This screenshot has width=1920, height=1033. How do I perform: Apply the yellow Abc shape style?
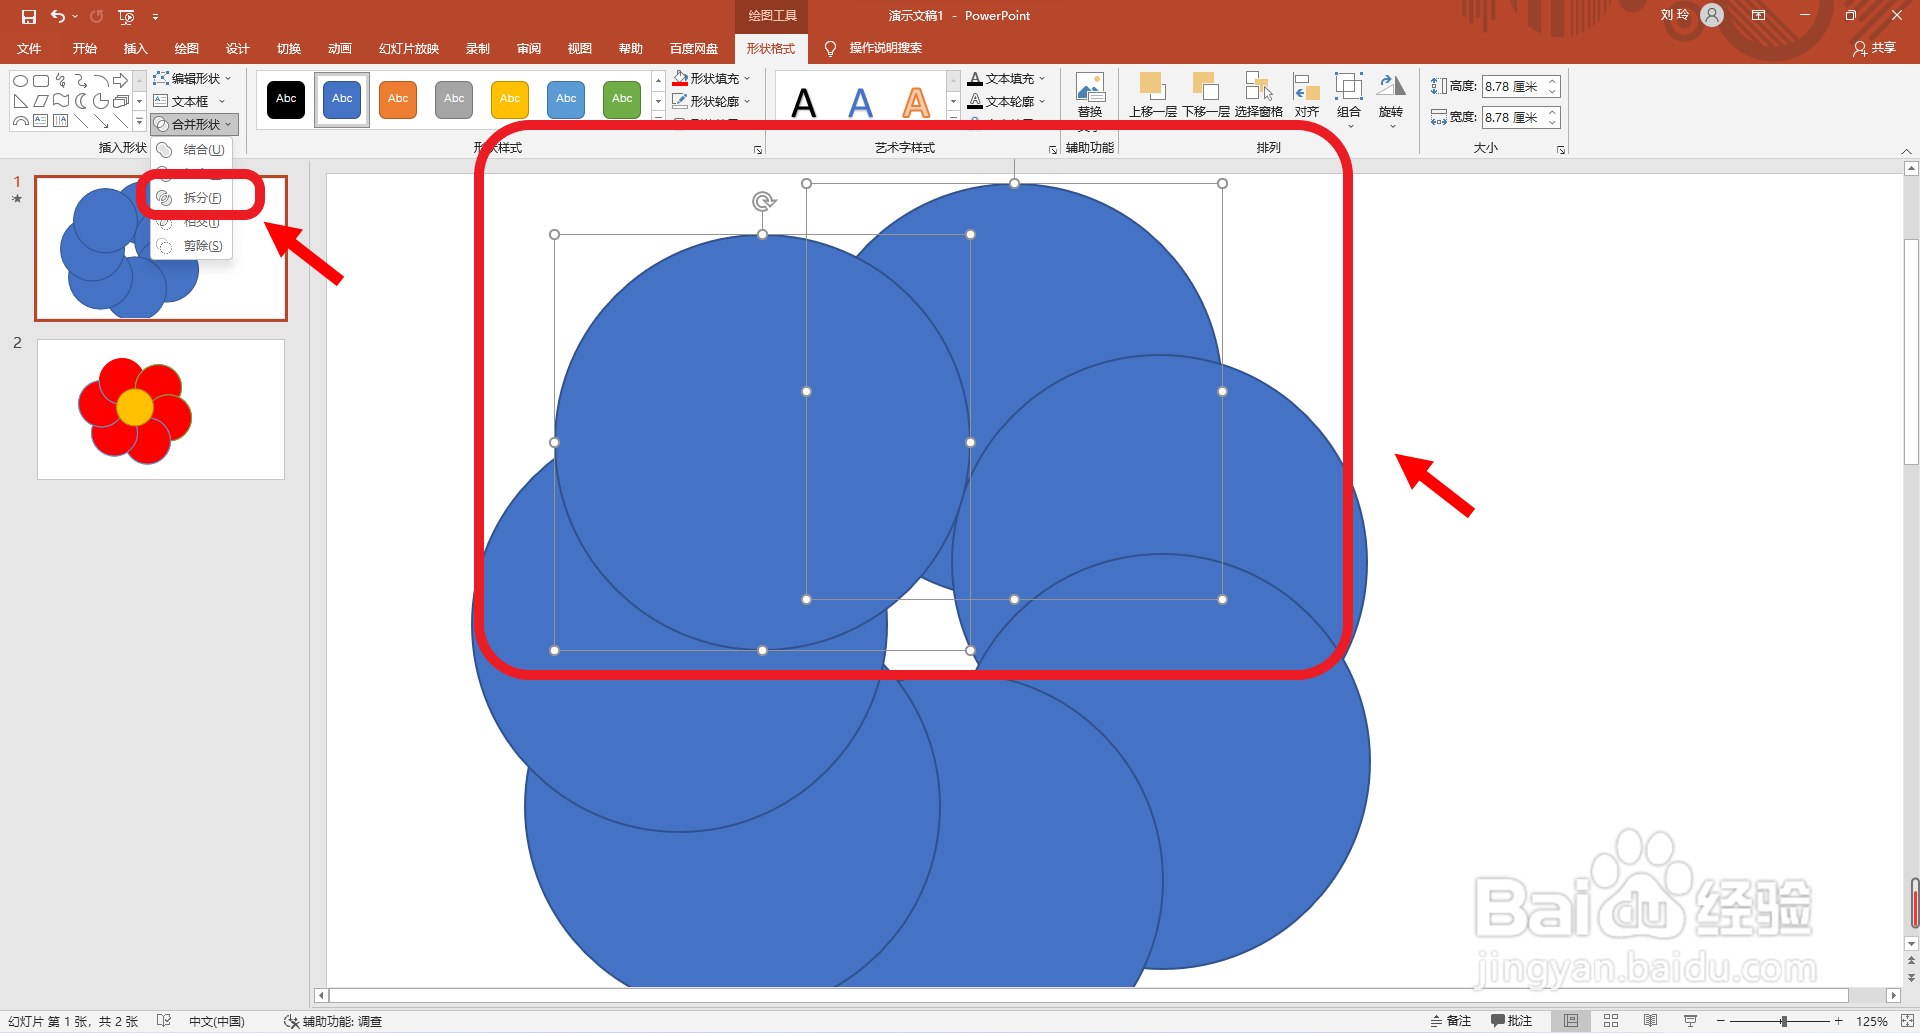[x=510, y=99]
